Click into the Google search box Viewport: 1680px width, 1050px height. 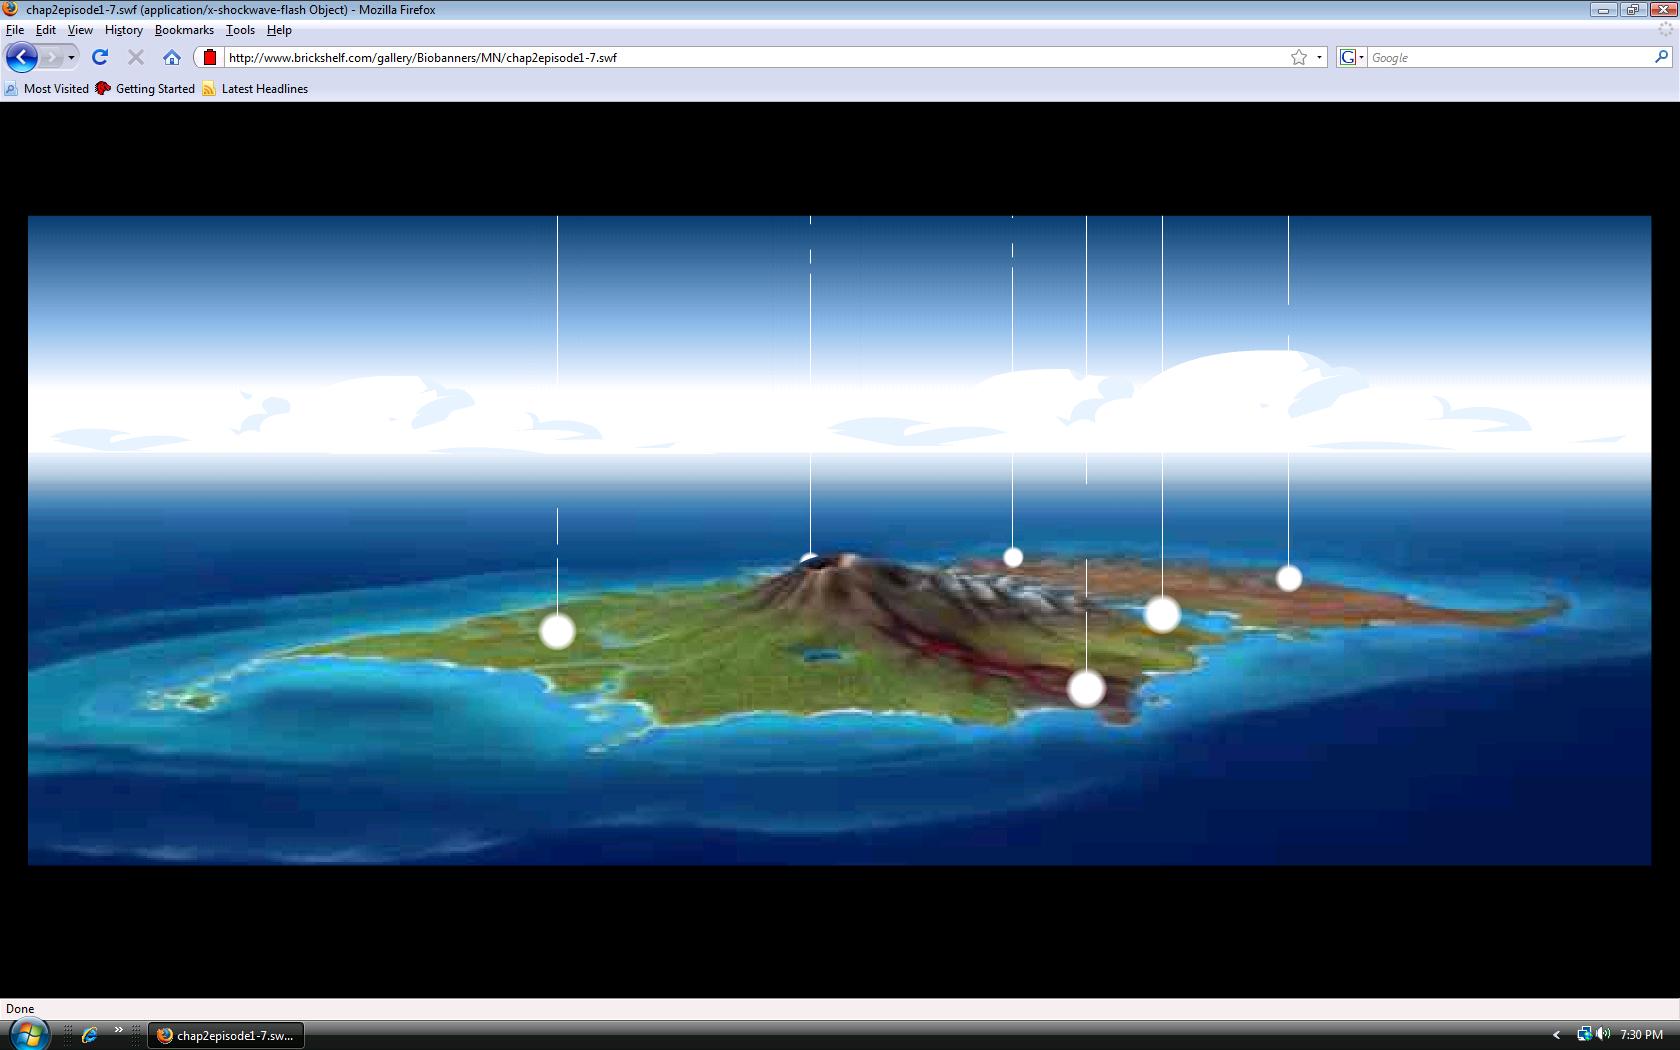click(1509, 57)
